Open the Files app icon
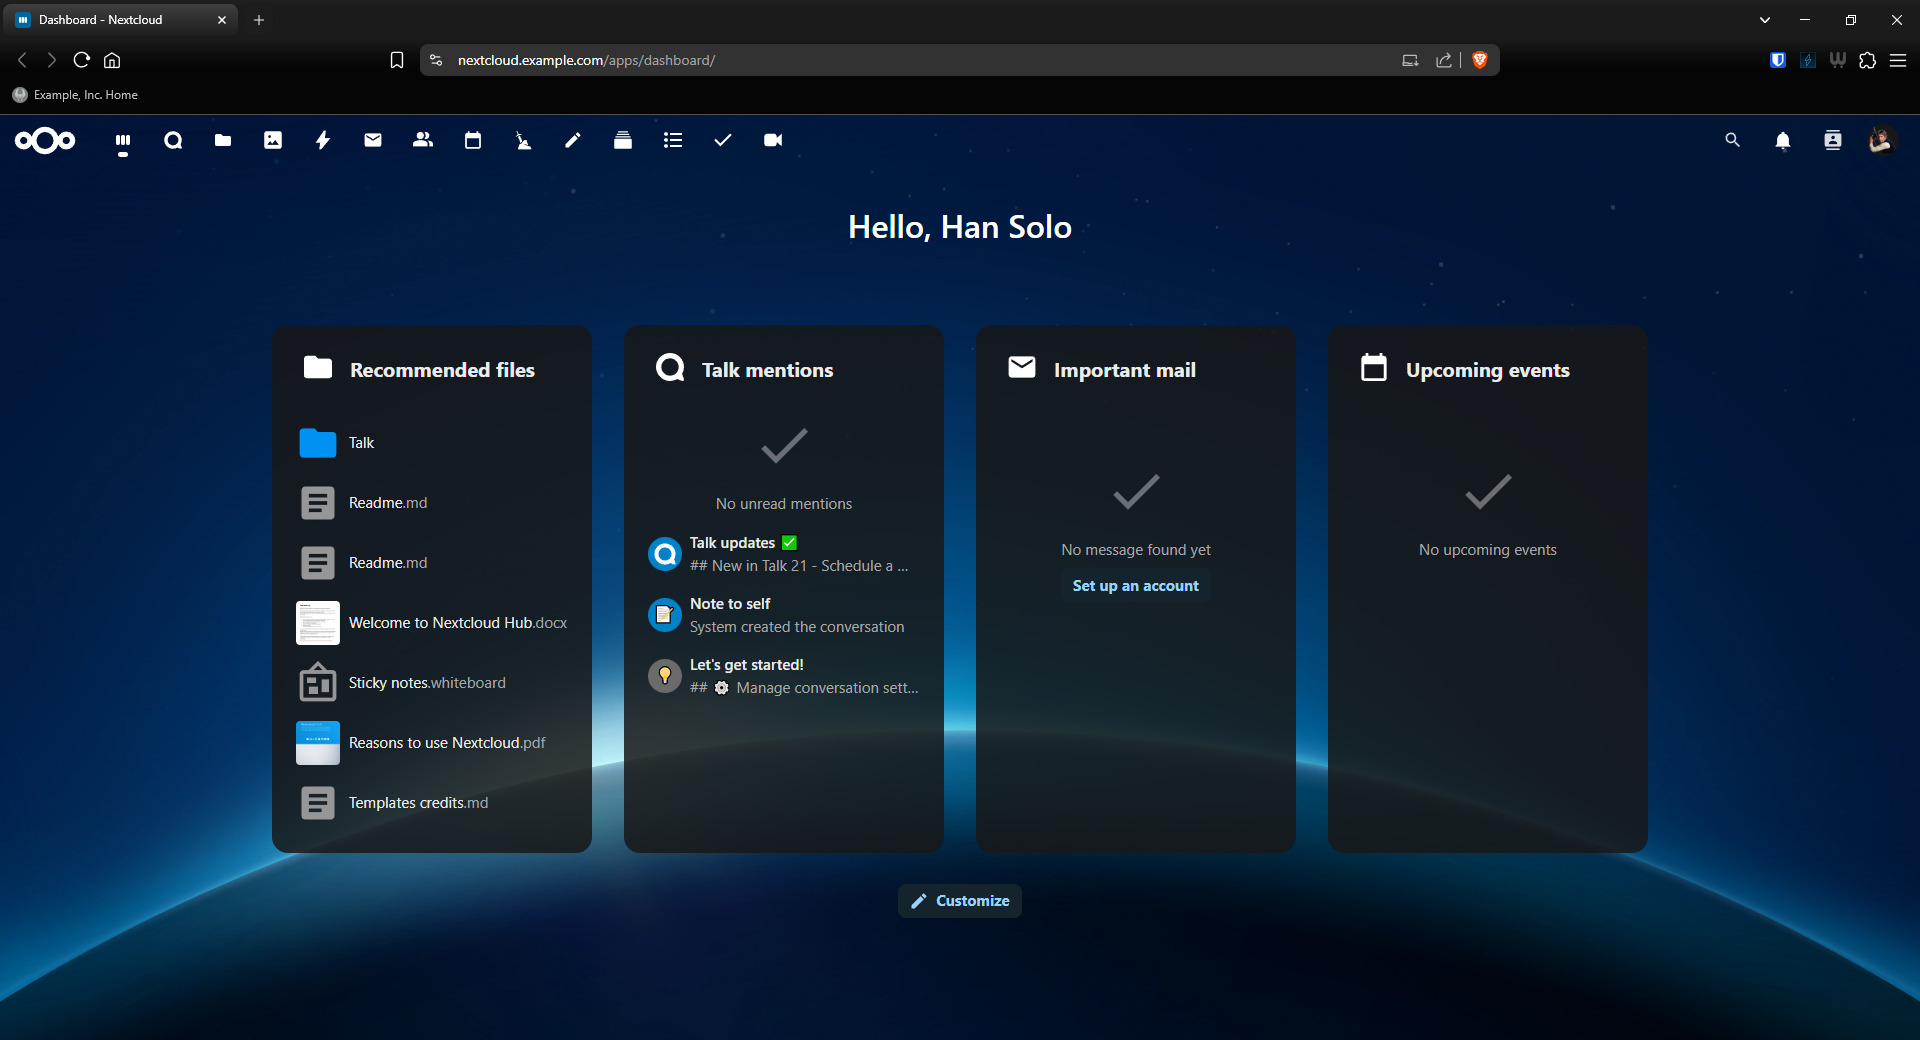Viewport: 1920px width, 1040px height. tap(223, 141)
